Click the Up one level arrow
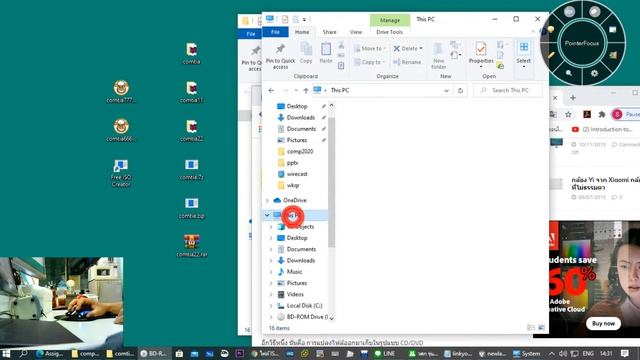 (x=306, y=90)
